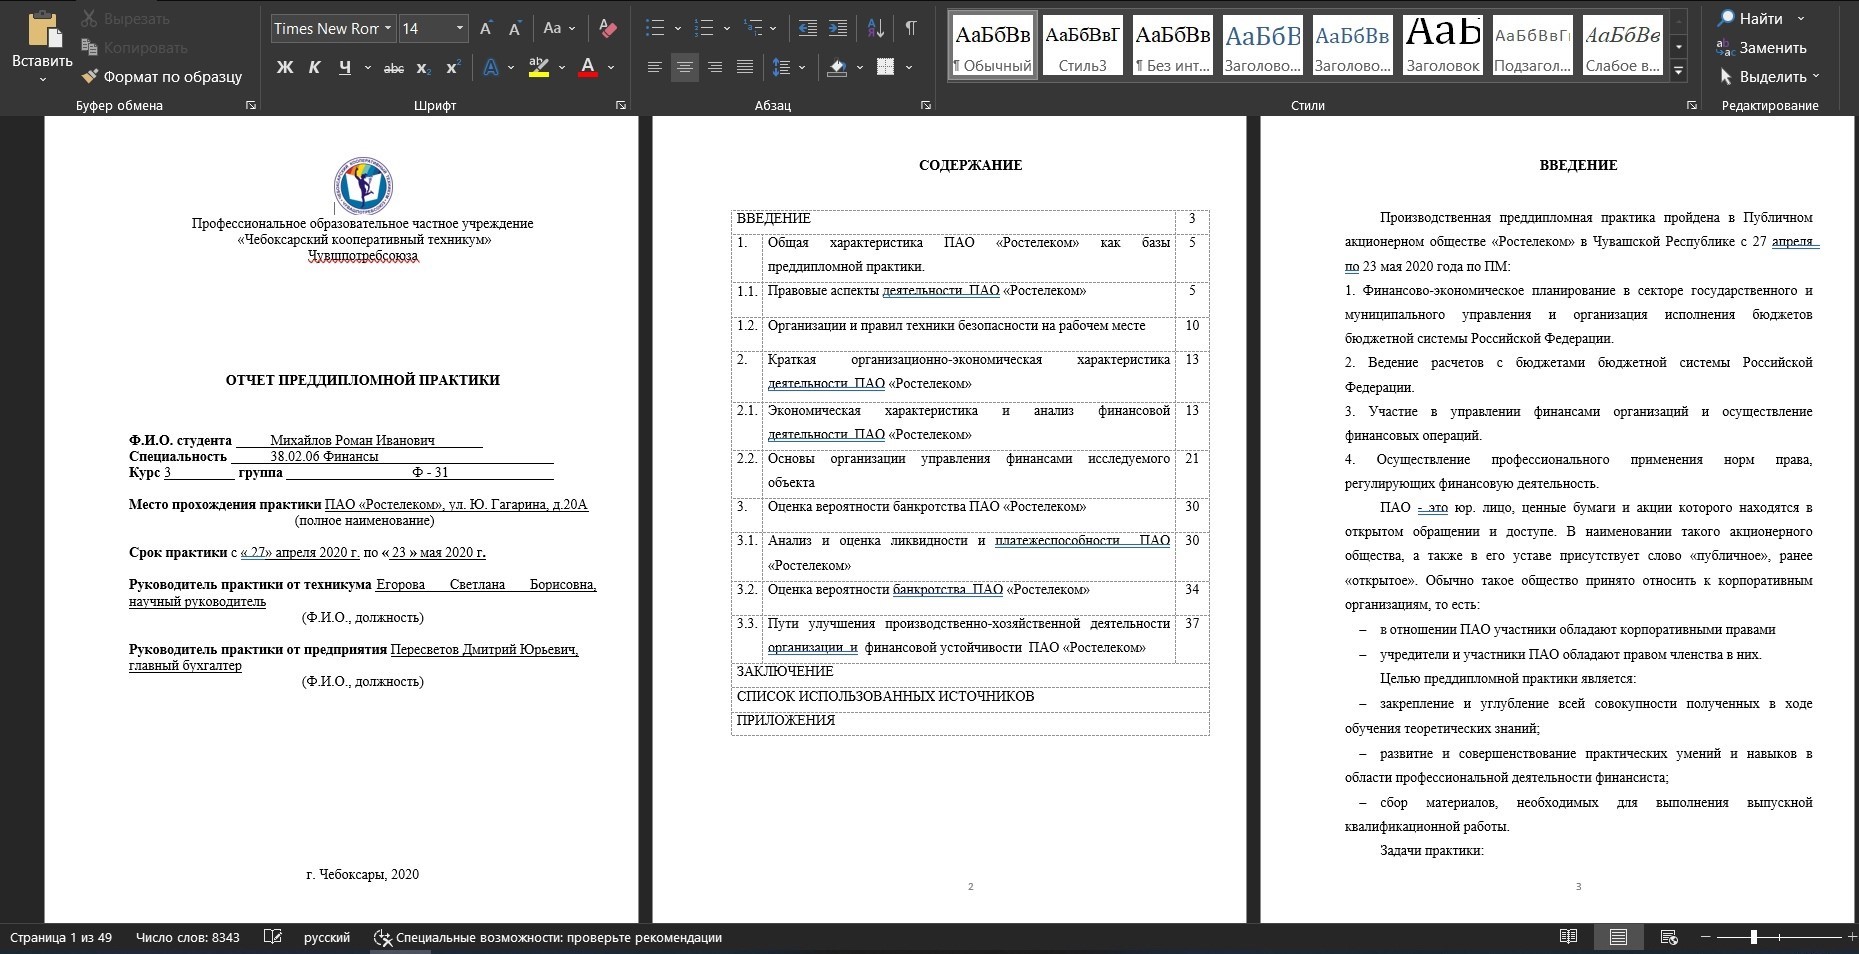Open the Выделить selection menu
The image size is (1859, 954).
coord(1768,76)
